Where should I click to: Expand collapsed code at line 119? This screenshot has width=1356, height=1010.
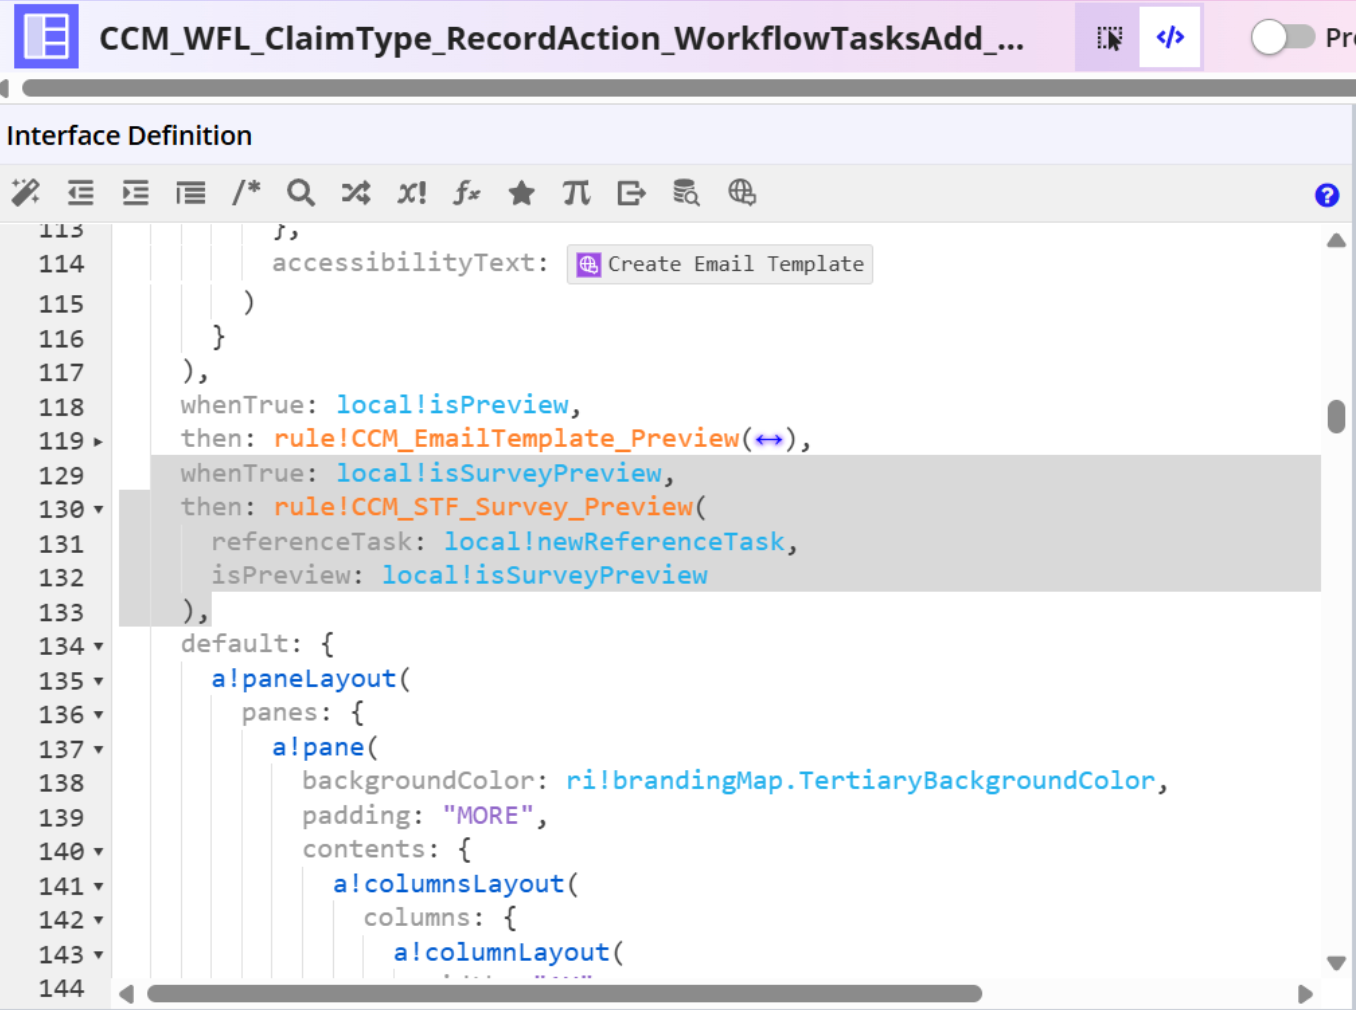point(98,441)
